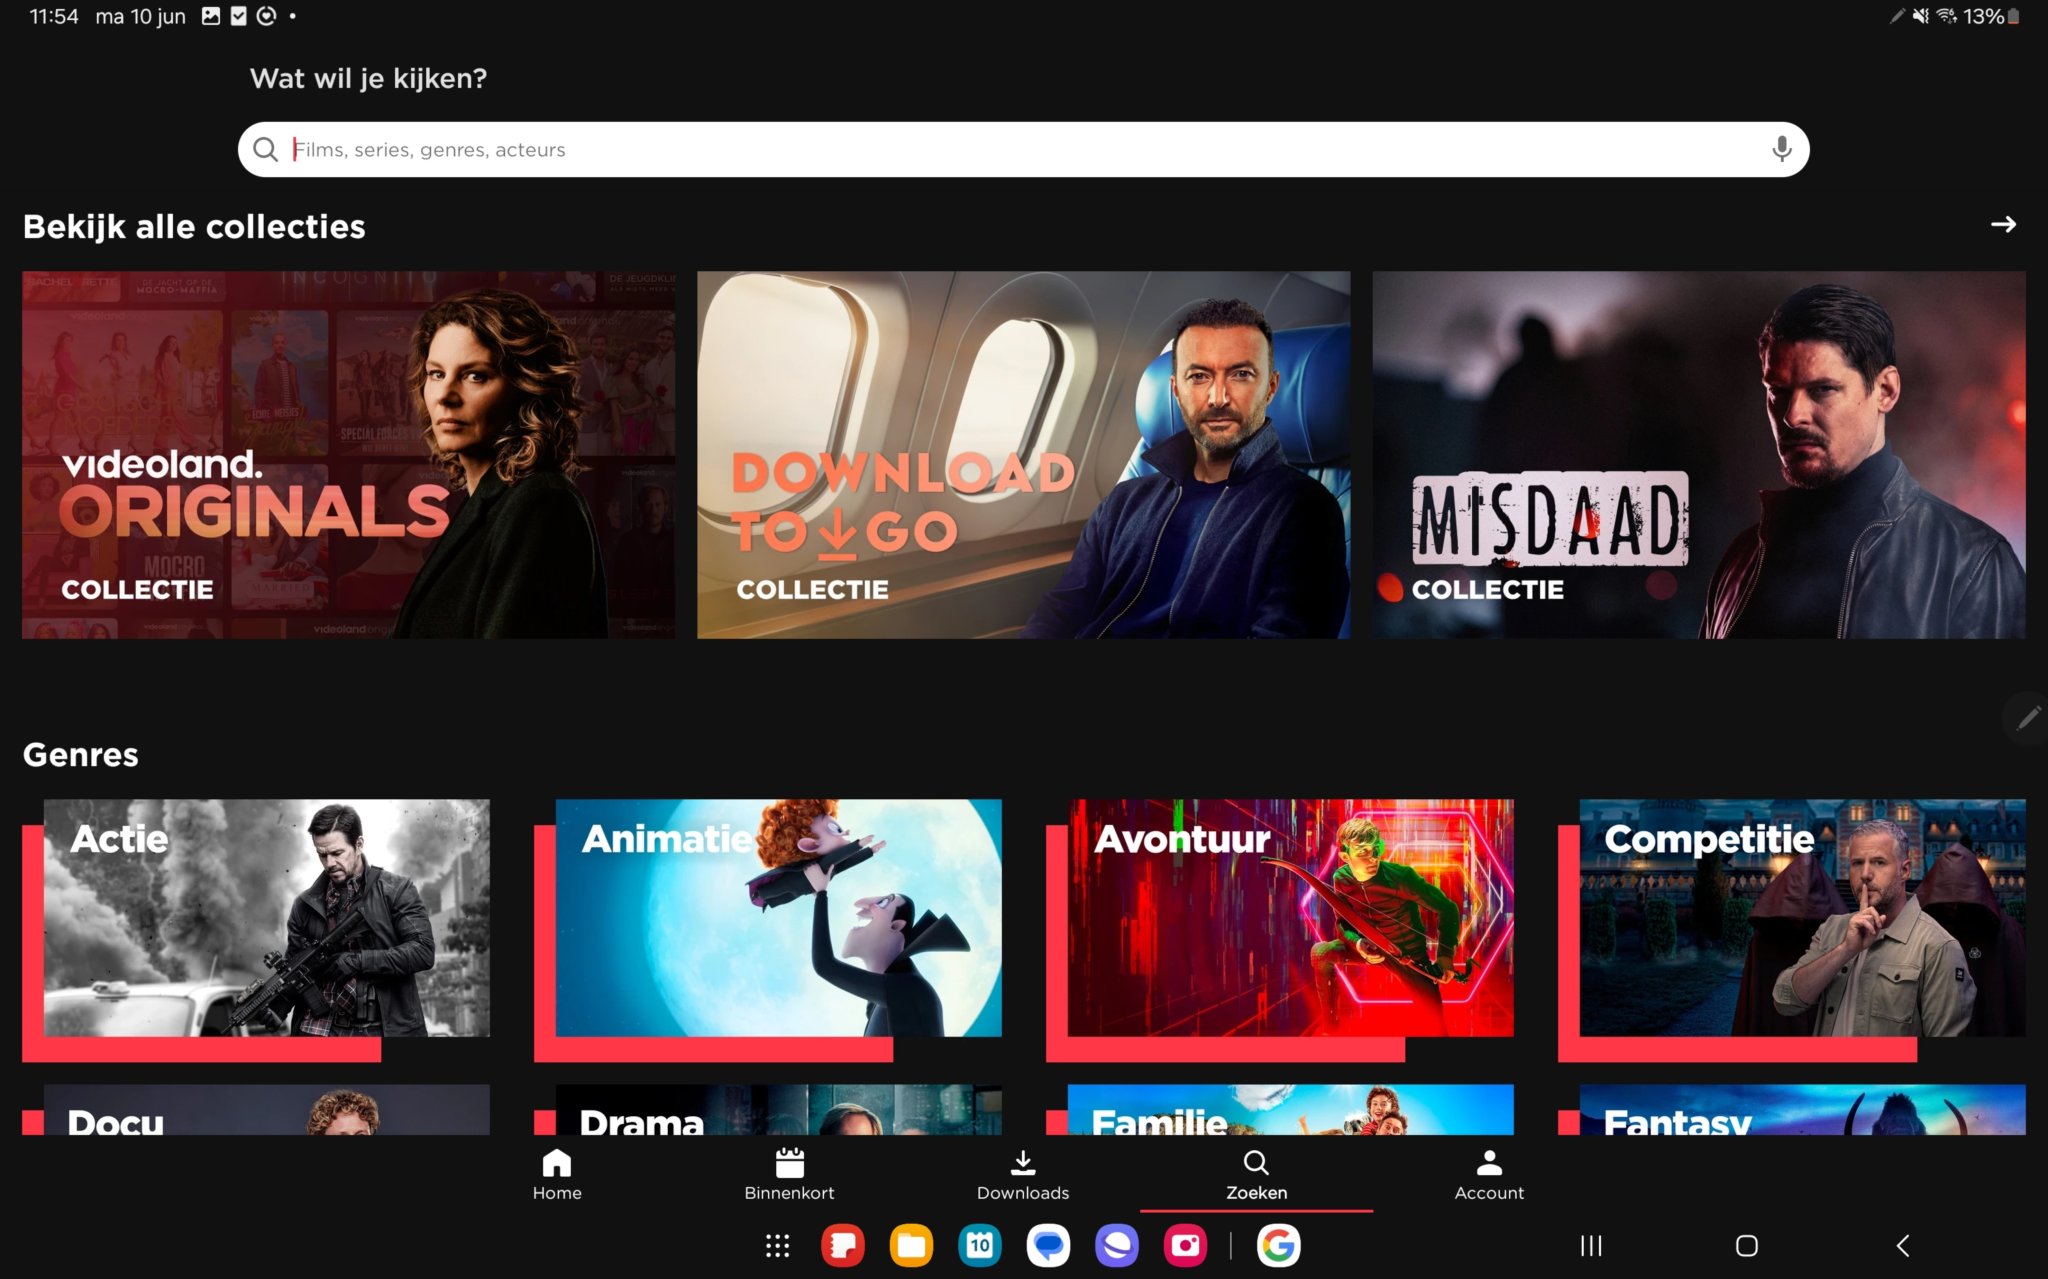2048x1279 pixels.
Task: Browse the Competitie genre
Action: click(1792, 929)
